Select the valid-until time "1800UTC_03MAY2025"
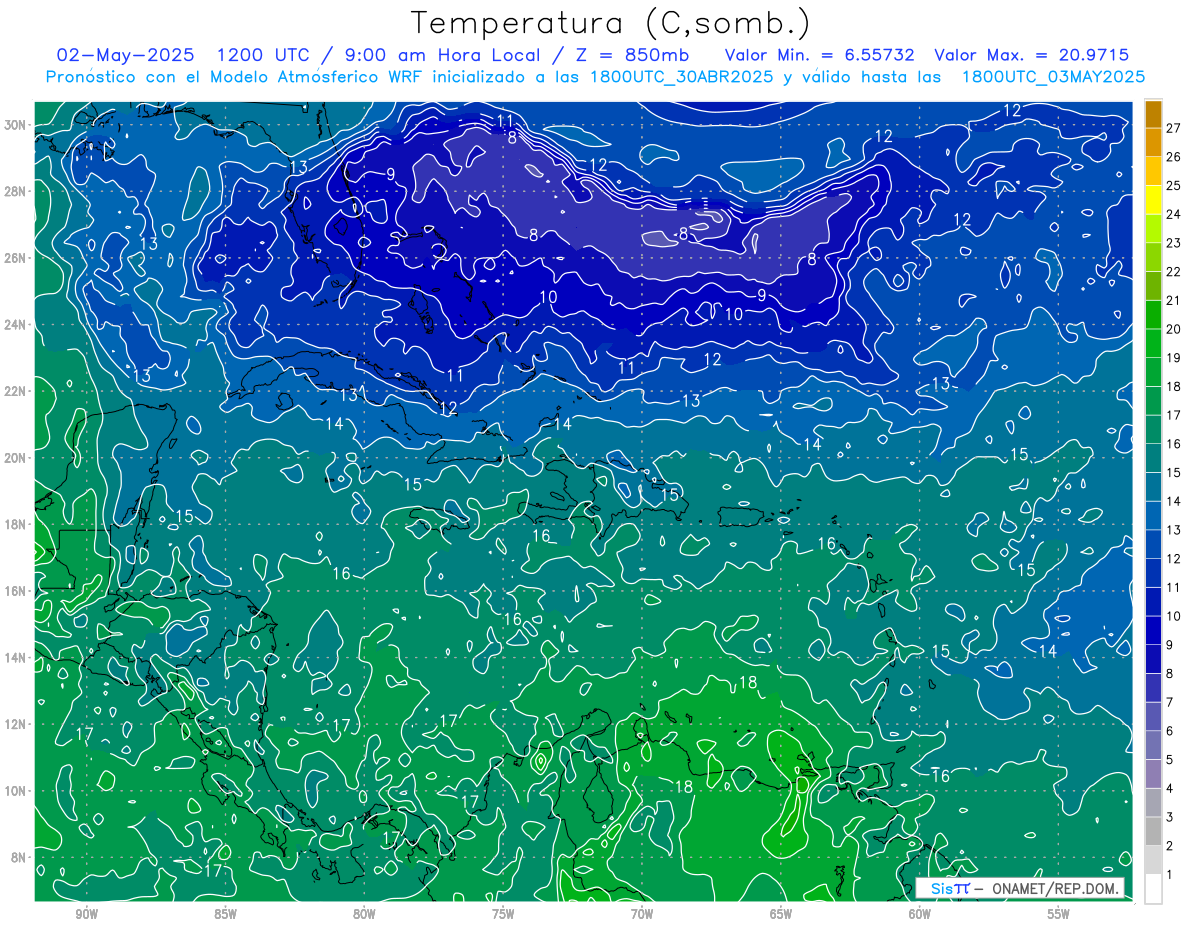Screen dimensions: 1200x927 click(x=1053, y=77)
